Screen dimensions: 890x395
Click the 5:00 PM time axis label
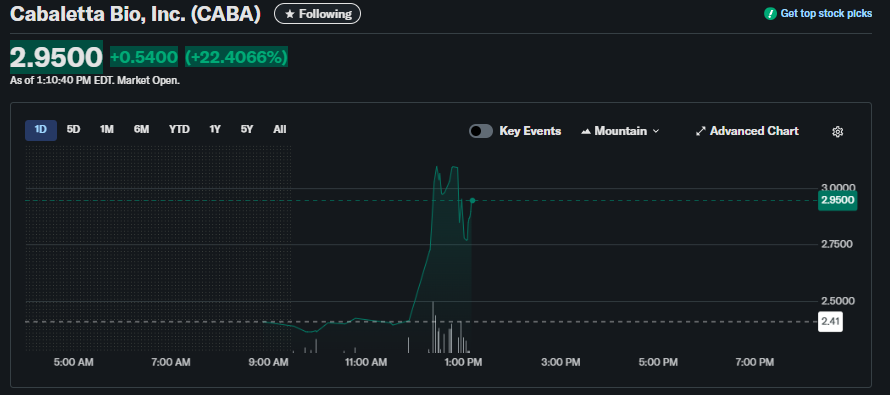(x=658, y=362)
